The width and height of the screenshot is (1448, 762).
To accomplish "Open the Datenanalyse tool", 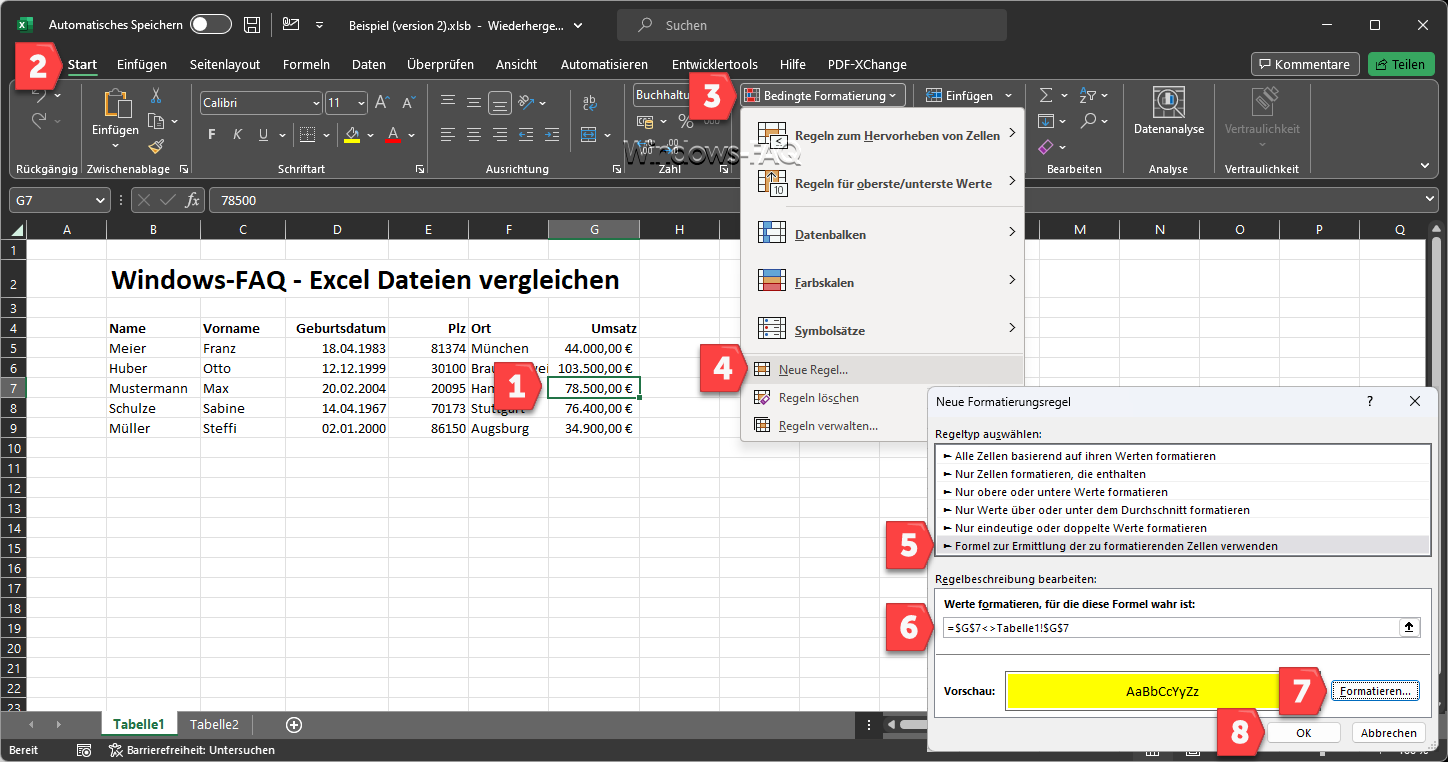I will pos(1168,111).
